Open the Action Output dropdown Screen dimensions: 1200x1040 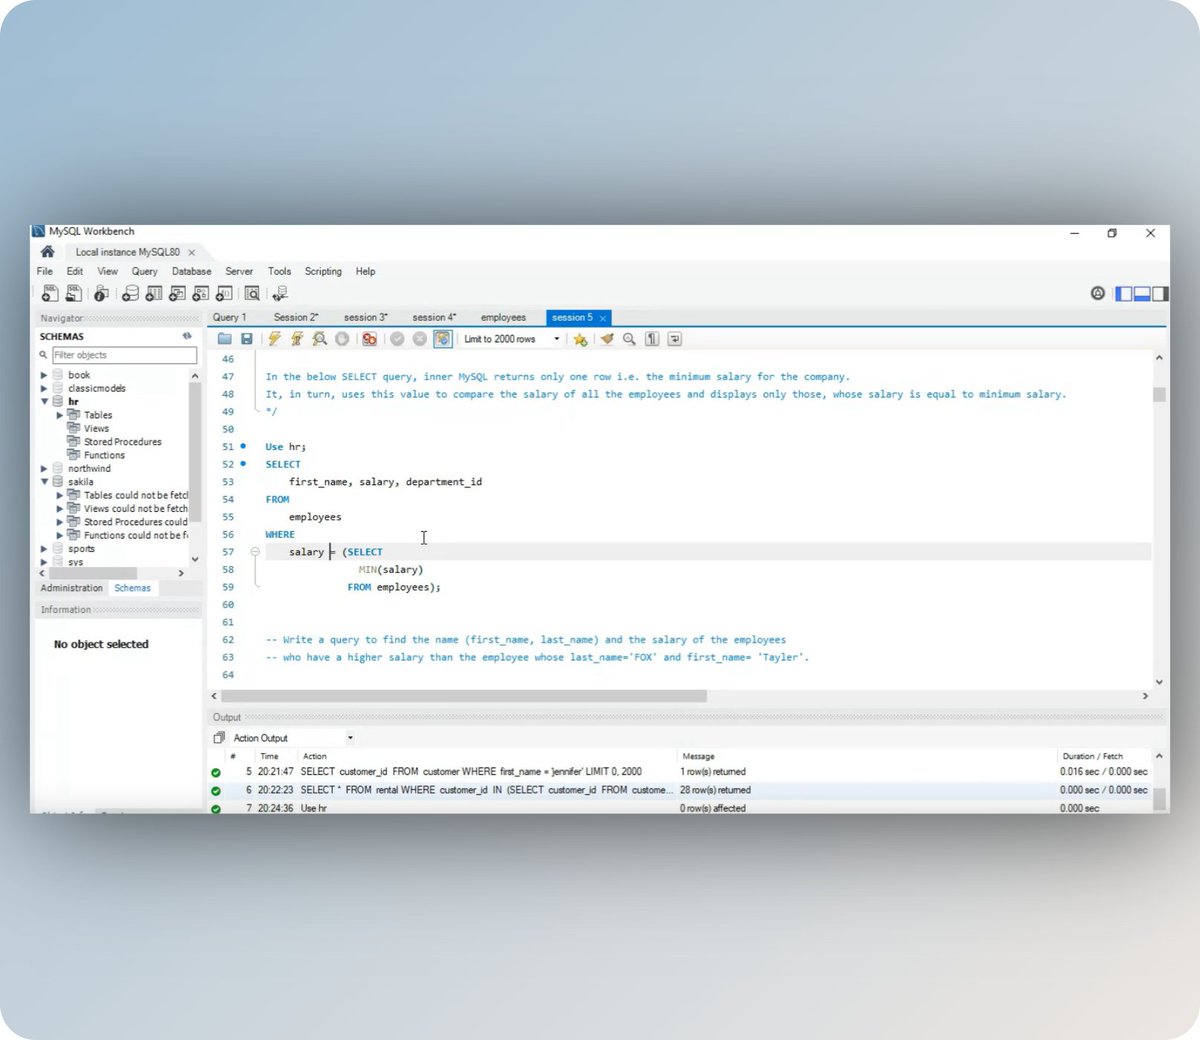(x=293, y=738)
